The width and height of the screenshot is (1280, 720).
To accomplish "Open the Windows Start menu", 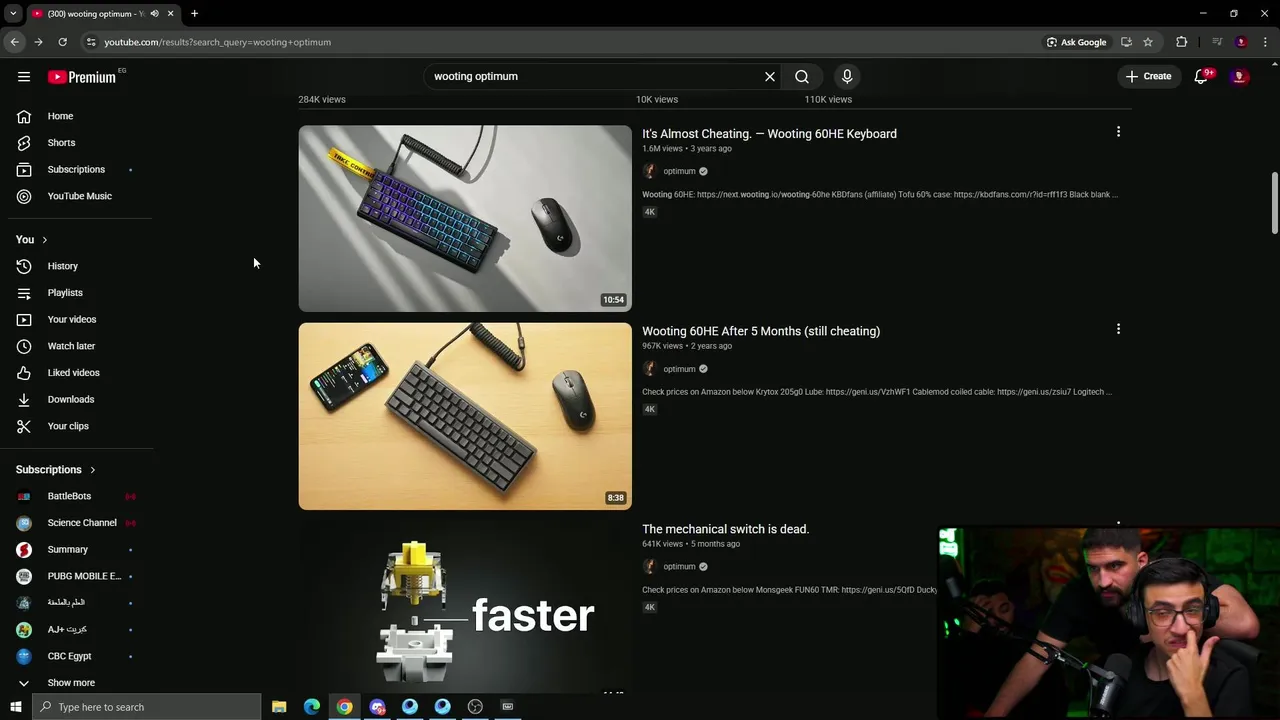I will click(x=15, y=707).
